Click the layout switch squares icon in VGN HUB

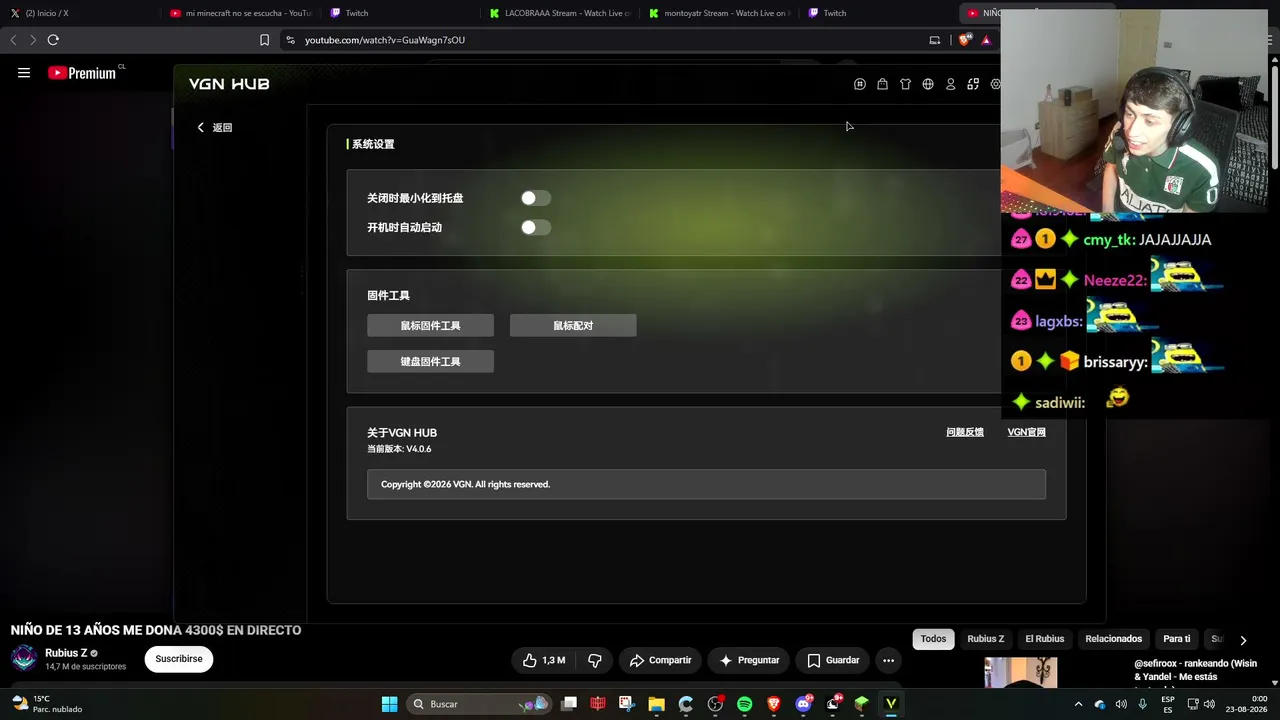pyautogui.click(x=973, y=84)
